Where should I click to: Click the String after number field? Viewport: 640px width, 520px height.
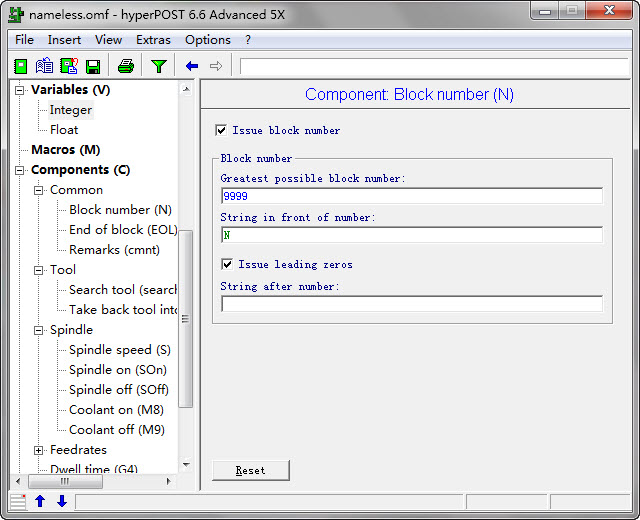[412, 304]
